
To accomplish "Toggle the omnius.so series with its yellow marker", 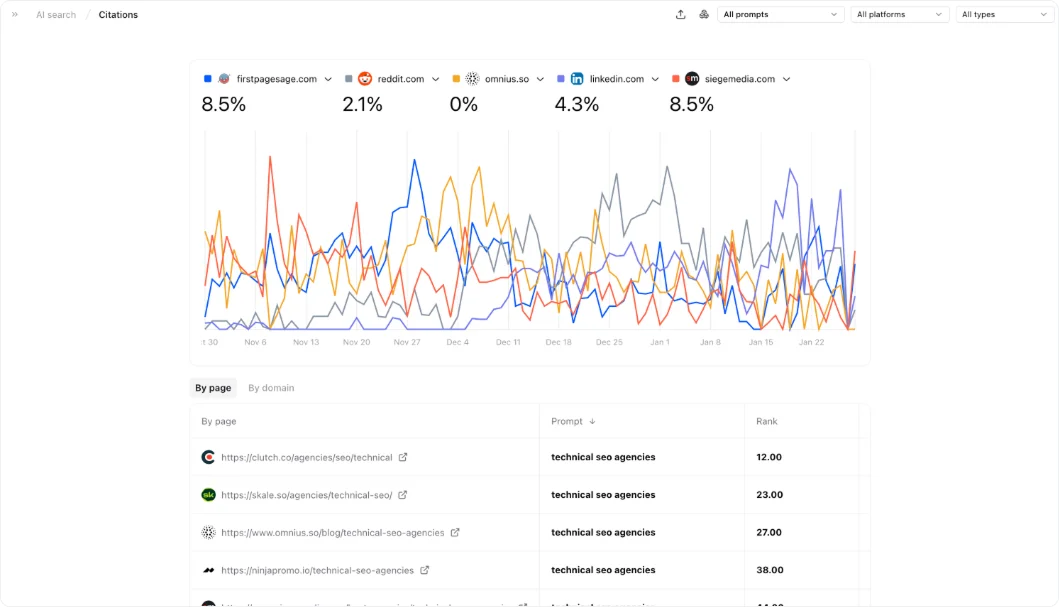I will coord(454,78).
